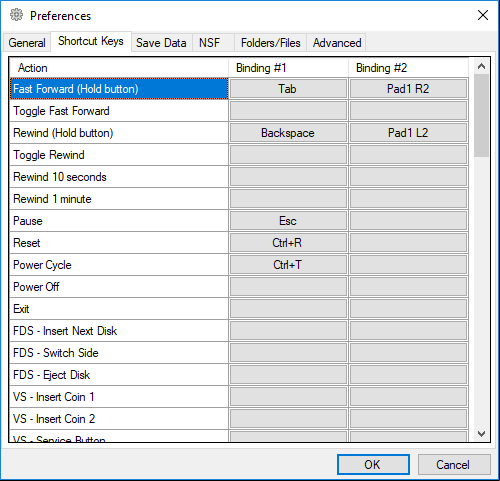Viewport: 500px width, 481px height.
Task: Cancel the Preferences dialog
Action: click(454, 464)
